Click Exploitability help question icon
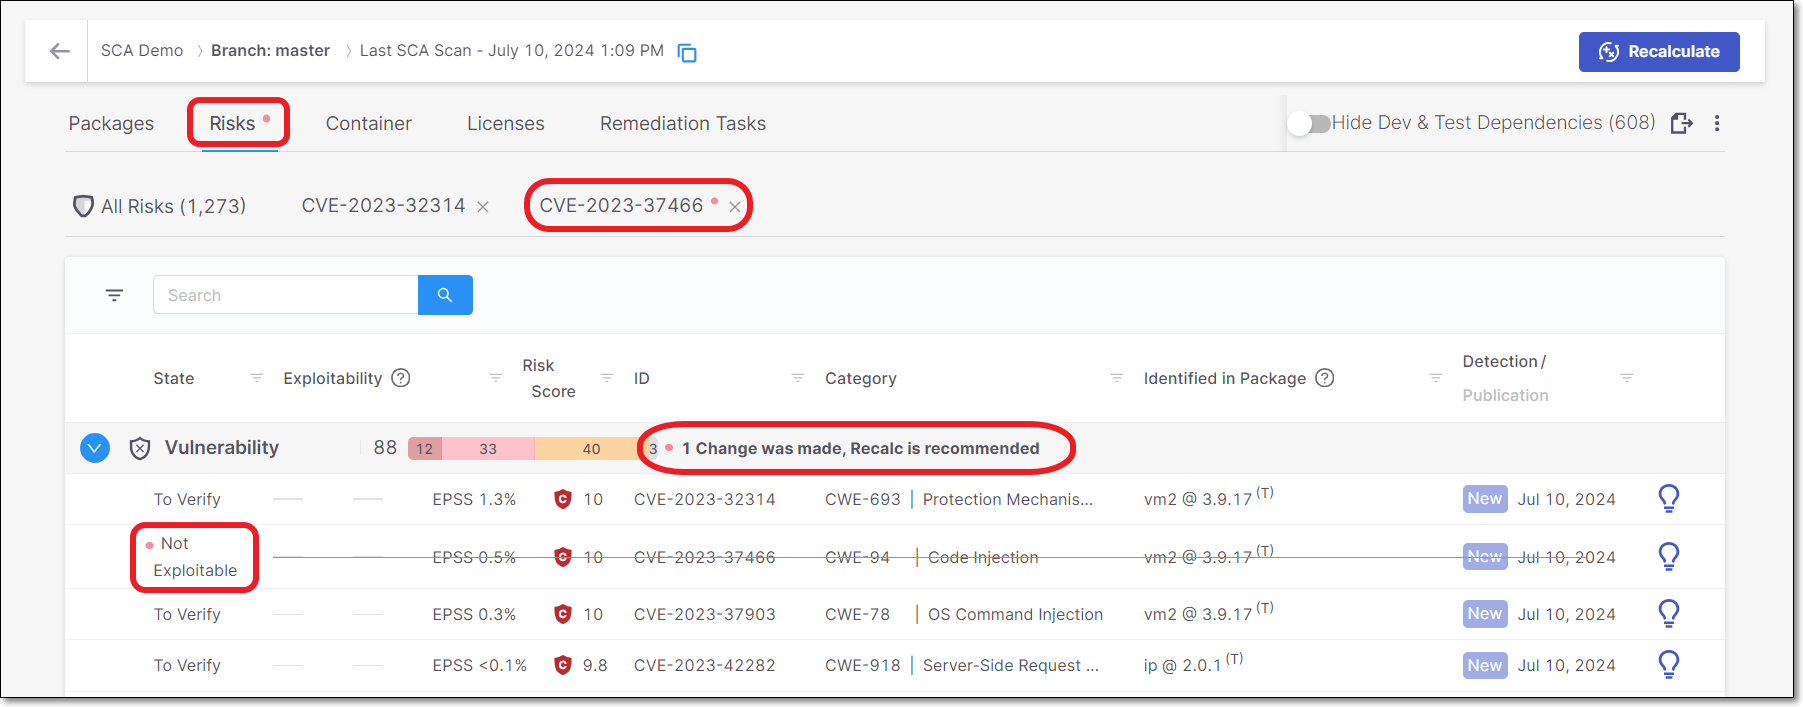 tap(401, 378)
